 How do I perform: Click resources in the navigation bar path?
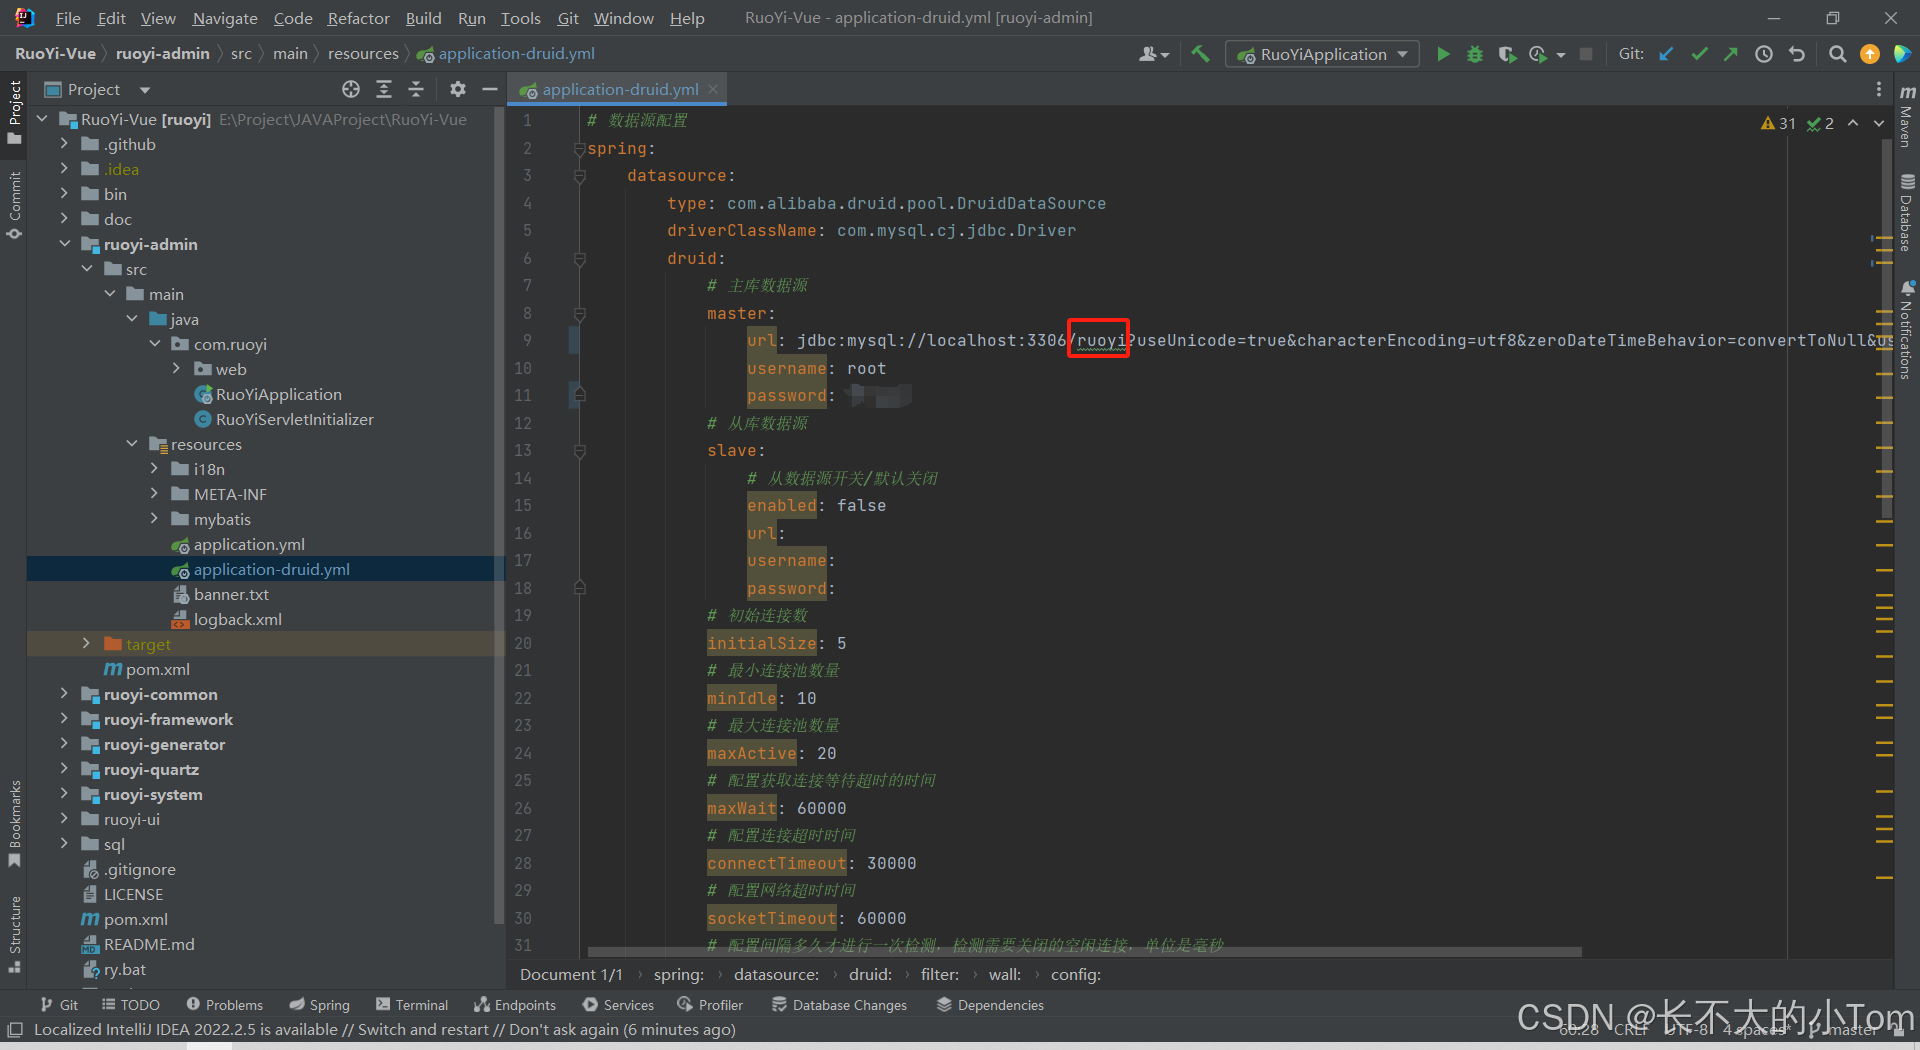pos(363,54)
